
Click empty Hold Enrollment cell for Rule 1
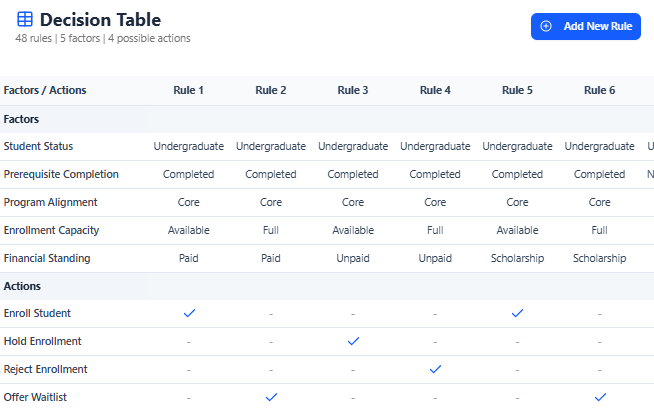tap(189, 341)
